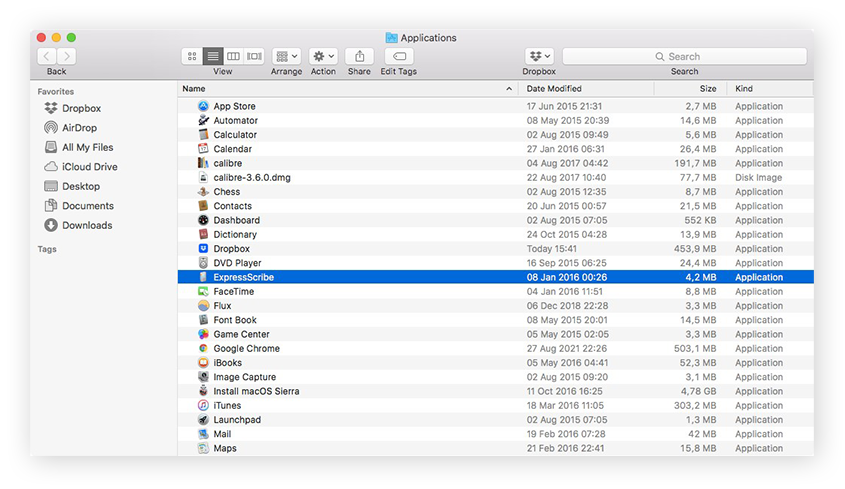Click the "27 Aug 2021 22:26" date
Screen dimensions: 845x489
(x=567, y=348)
